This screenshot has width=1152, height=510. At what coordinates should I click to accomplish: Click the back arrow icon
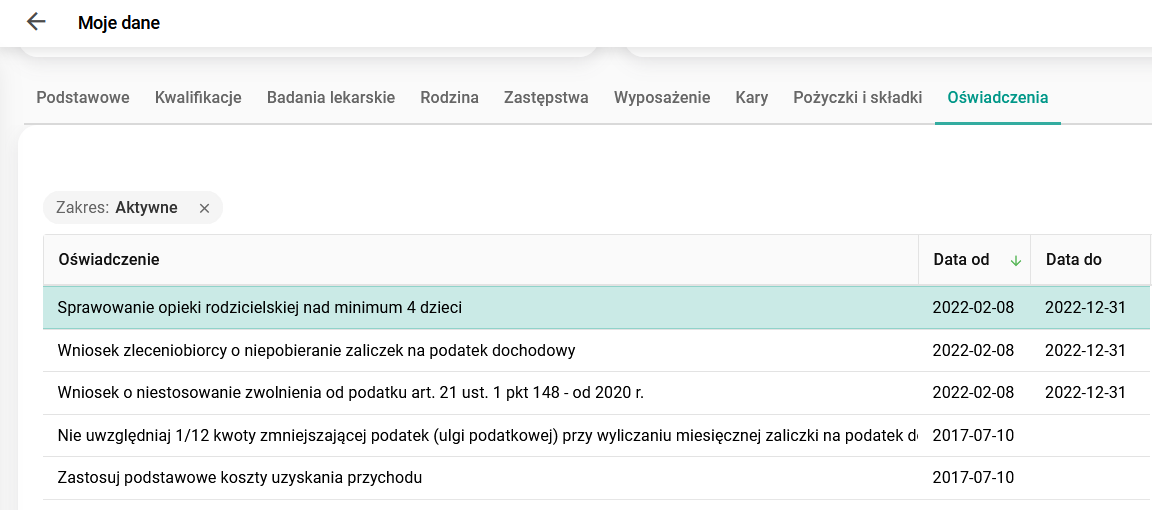point(36,22)
